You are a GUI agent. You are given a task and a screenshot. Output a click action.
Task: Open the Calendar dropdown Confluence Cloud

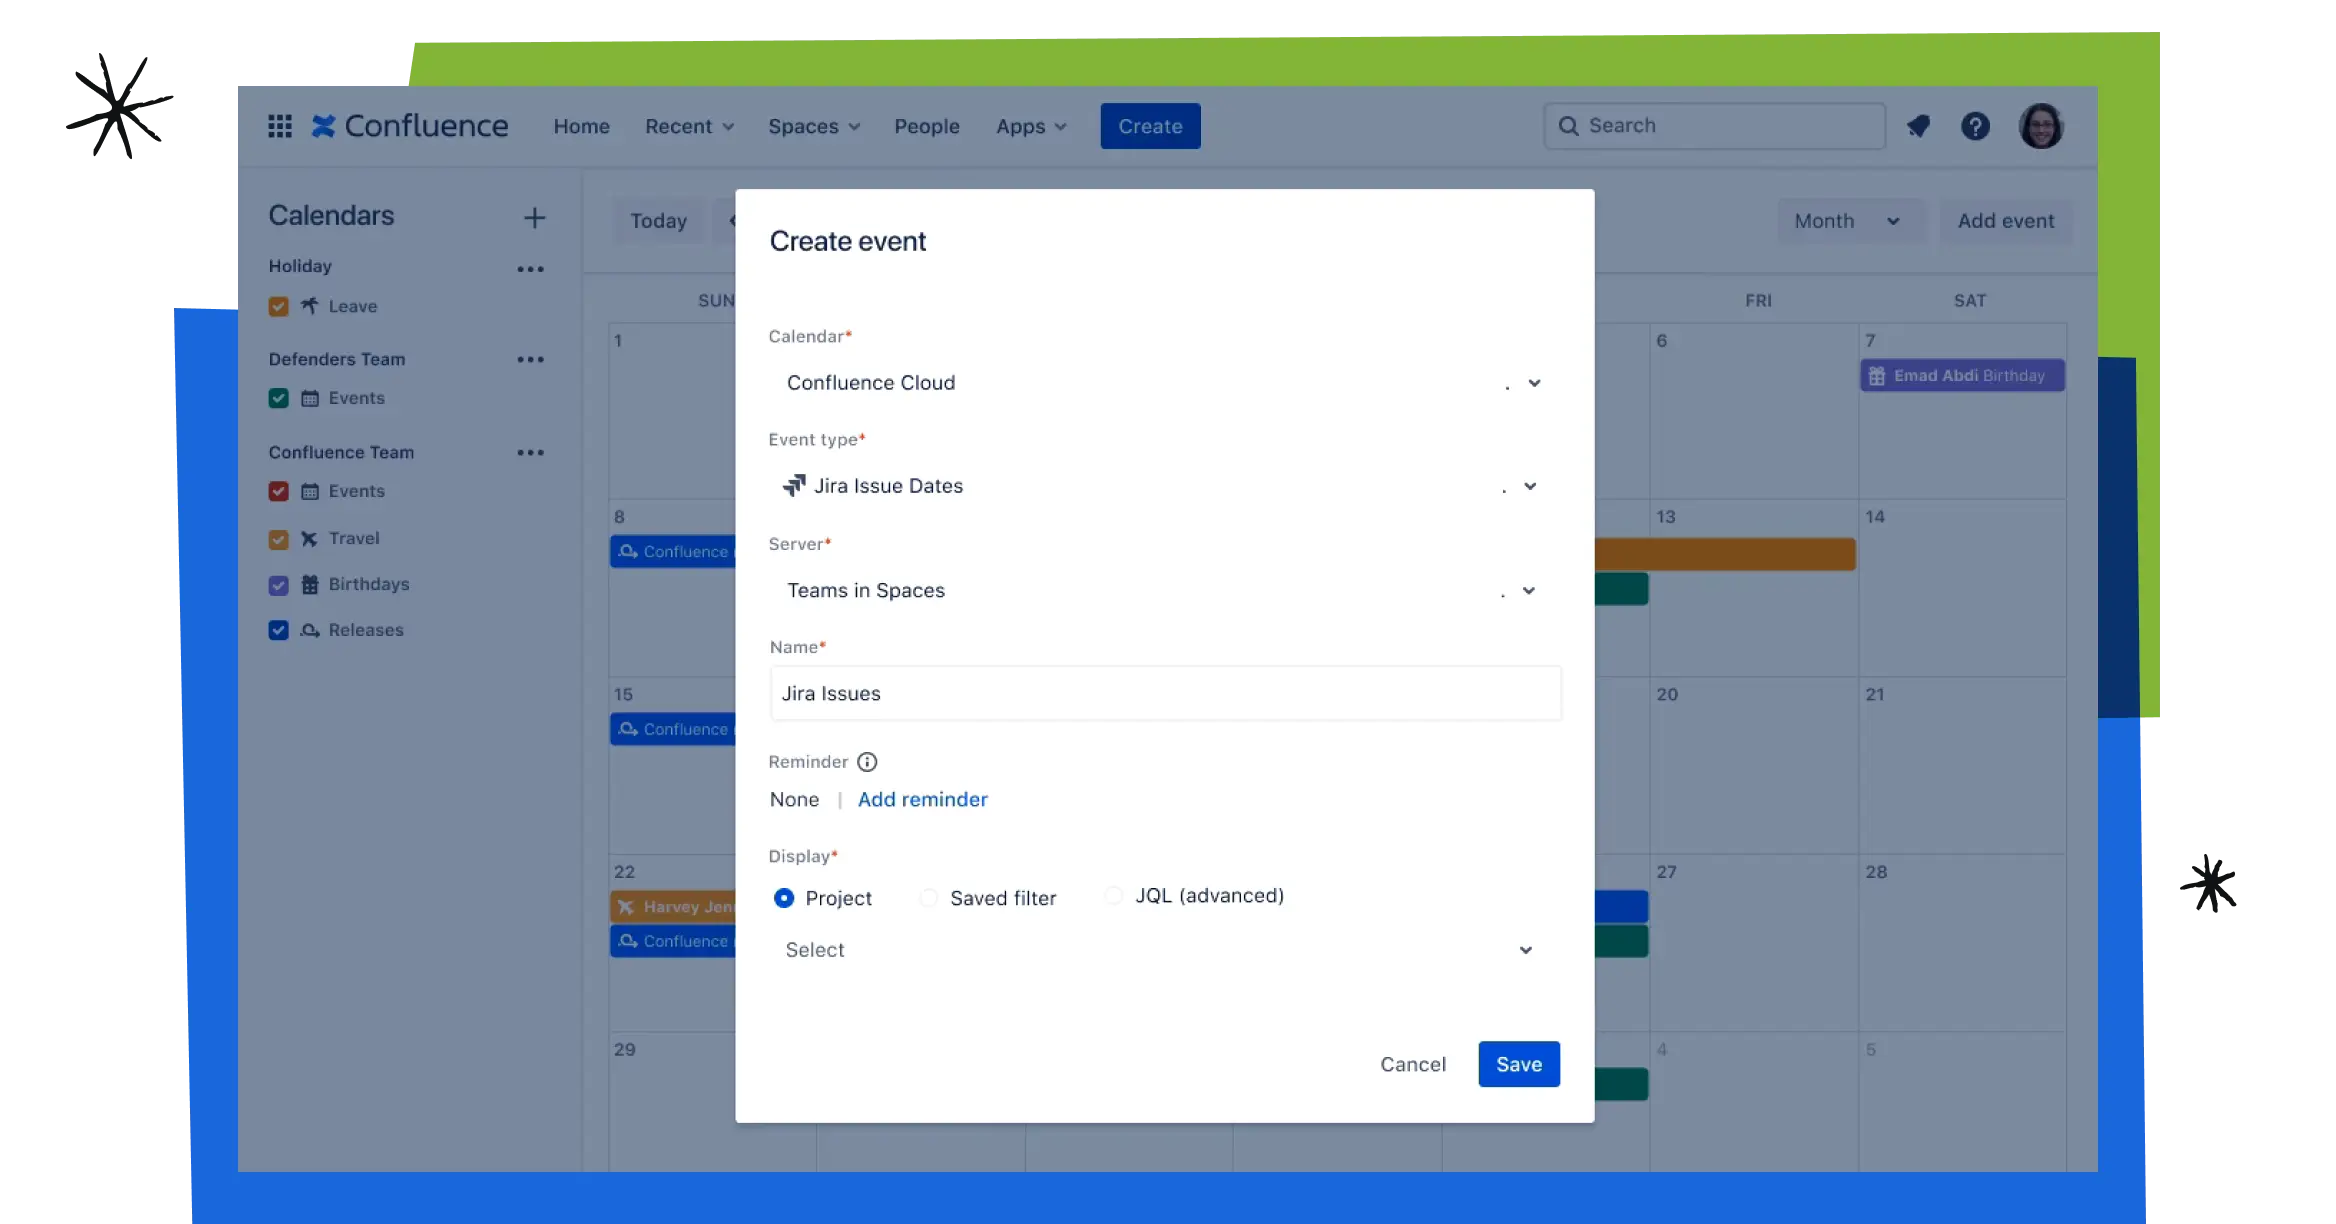pos(1165,383)
